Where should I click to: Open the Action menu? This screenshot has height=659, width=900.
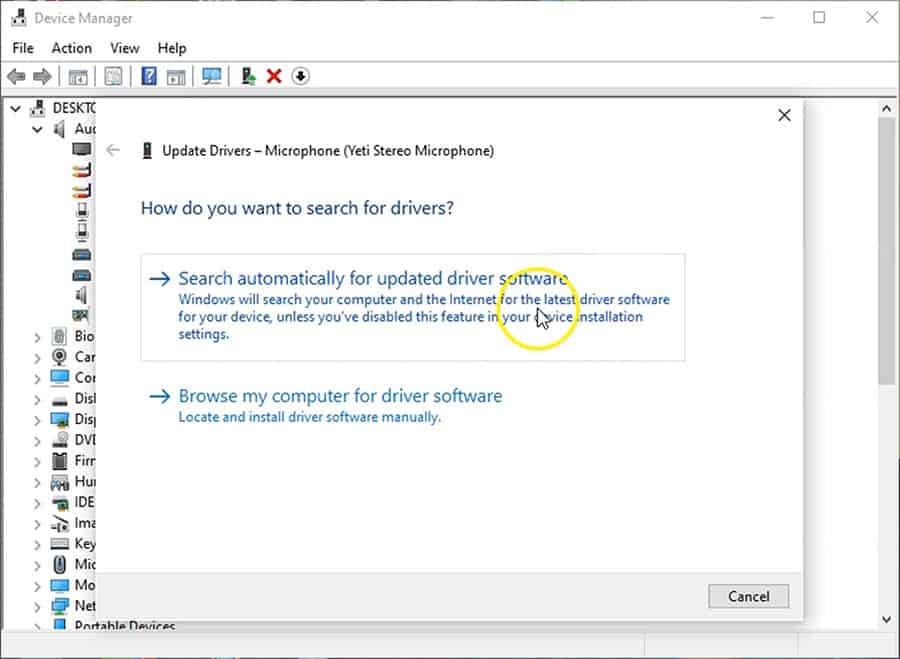(72, 48)
